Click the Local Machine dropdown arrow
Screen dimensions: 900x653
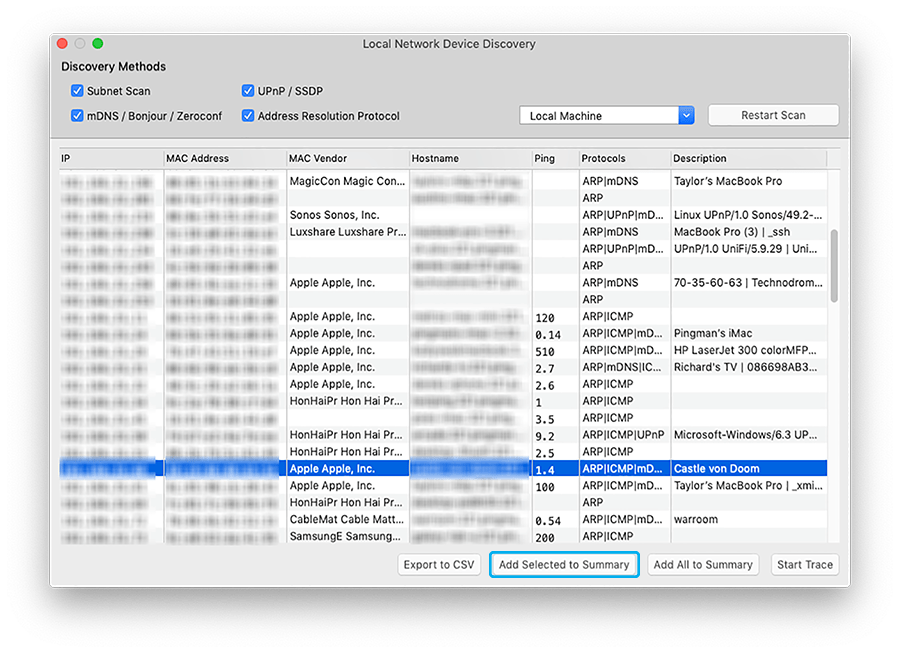tap(685, 115)
